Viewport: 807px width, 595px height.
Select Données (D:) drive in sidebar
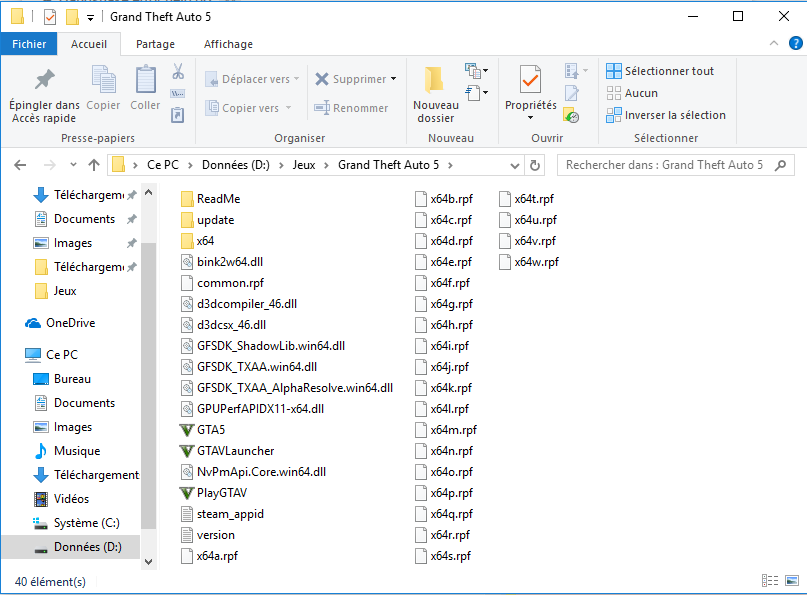[x=71, y=547]
